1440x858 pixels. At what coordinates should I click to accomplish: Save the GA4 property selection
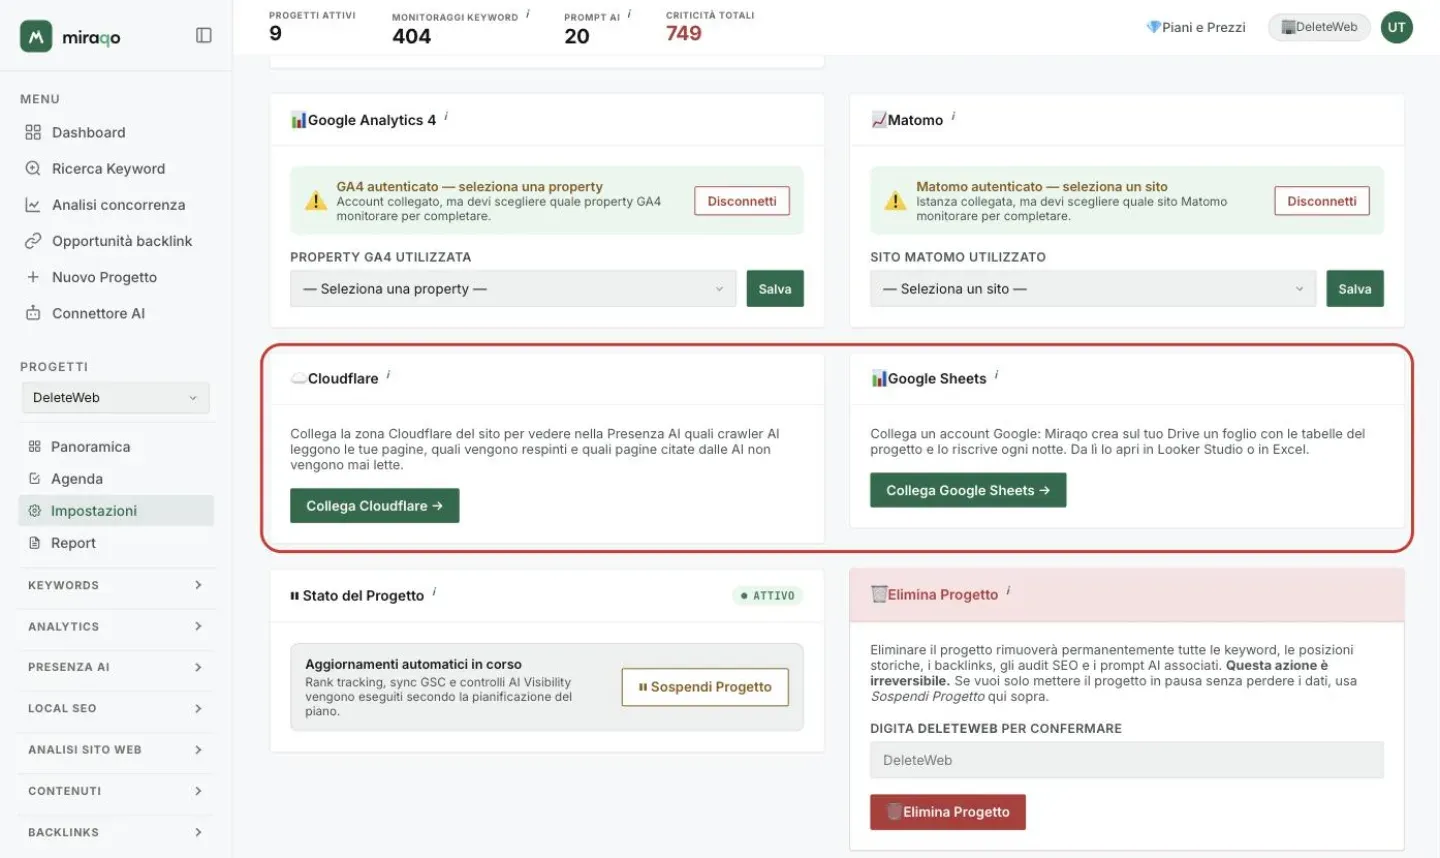click(x=775, y=289)
